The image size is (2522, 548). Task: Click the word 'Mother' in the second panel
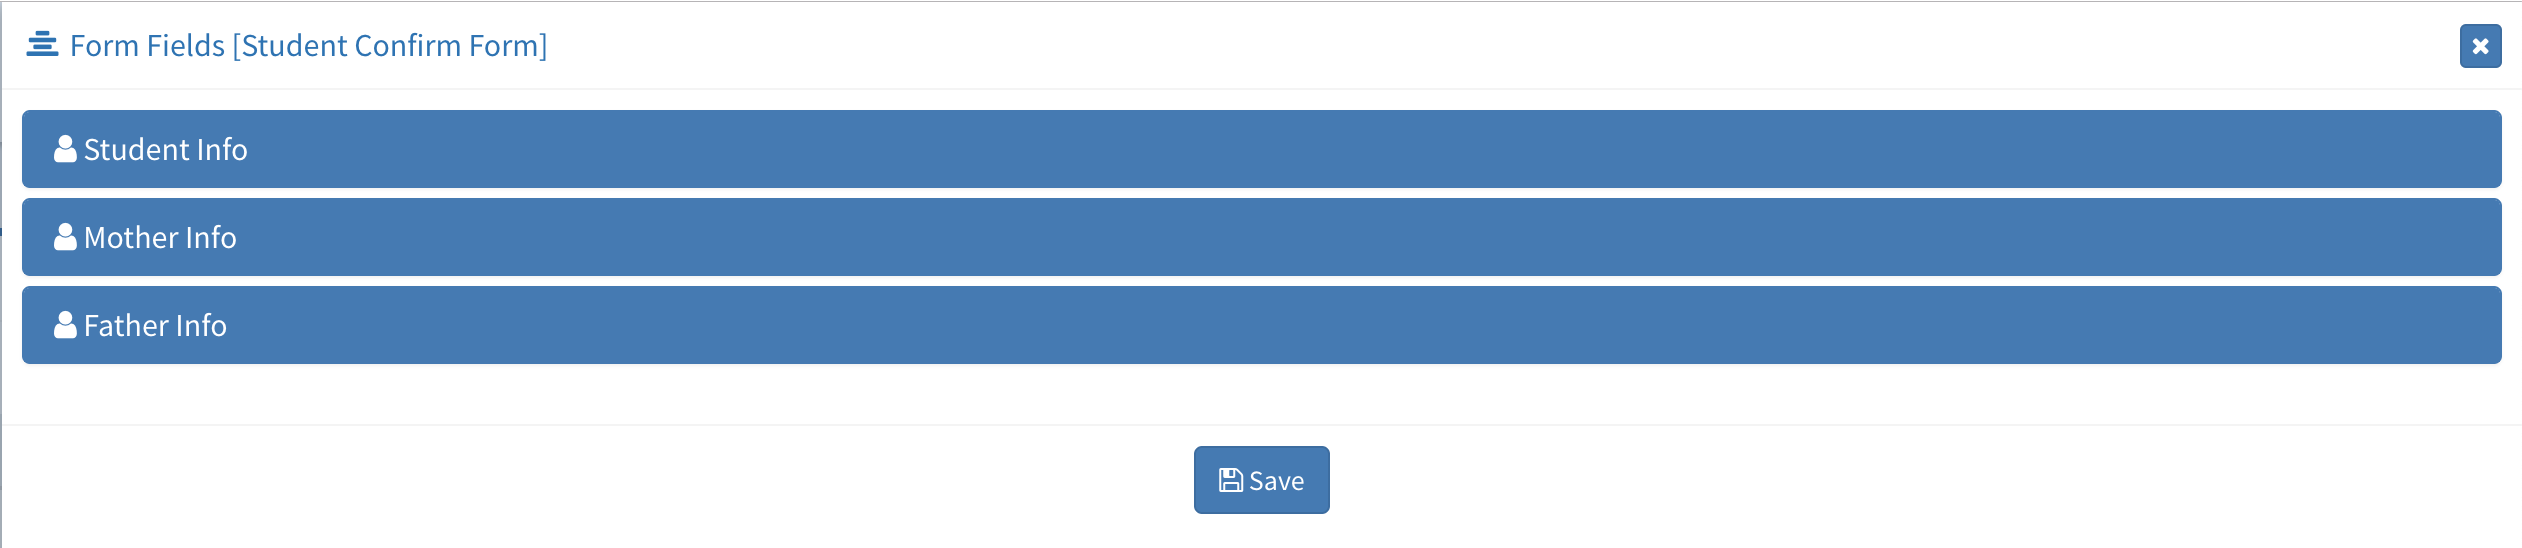tap(131, 237)
